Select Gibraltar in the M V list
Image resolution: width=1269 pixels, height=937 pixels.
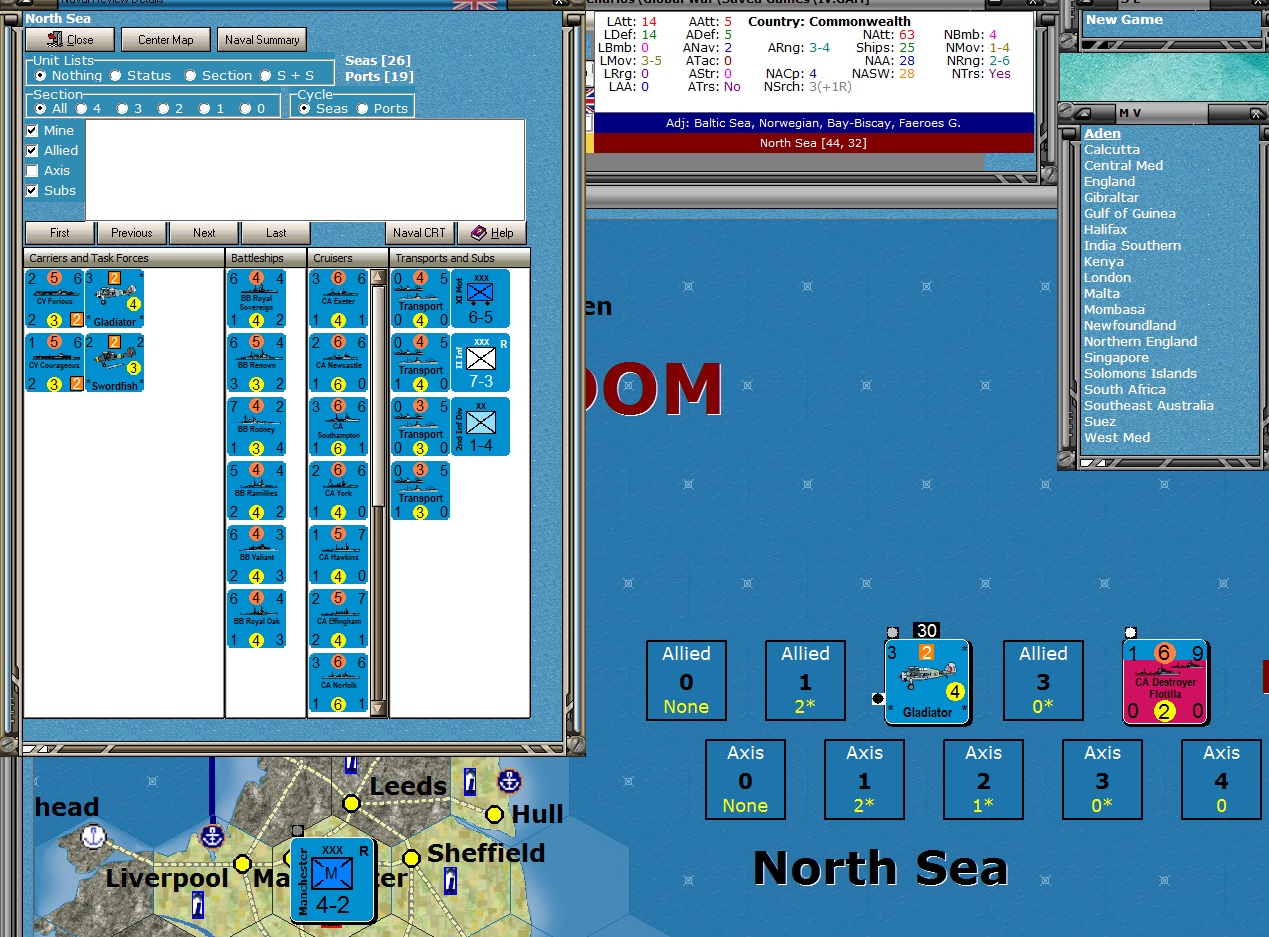(x=1111, y=197)
